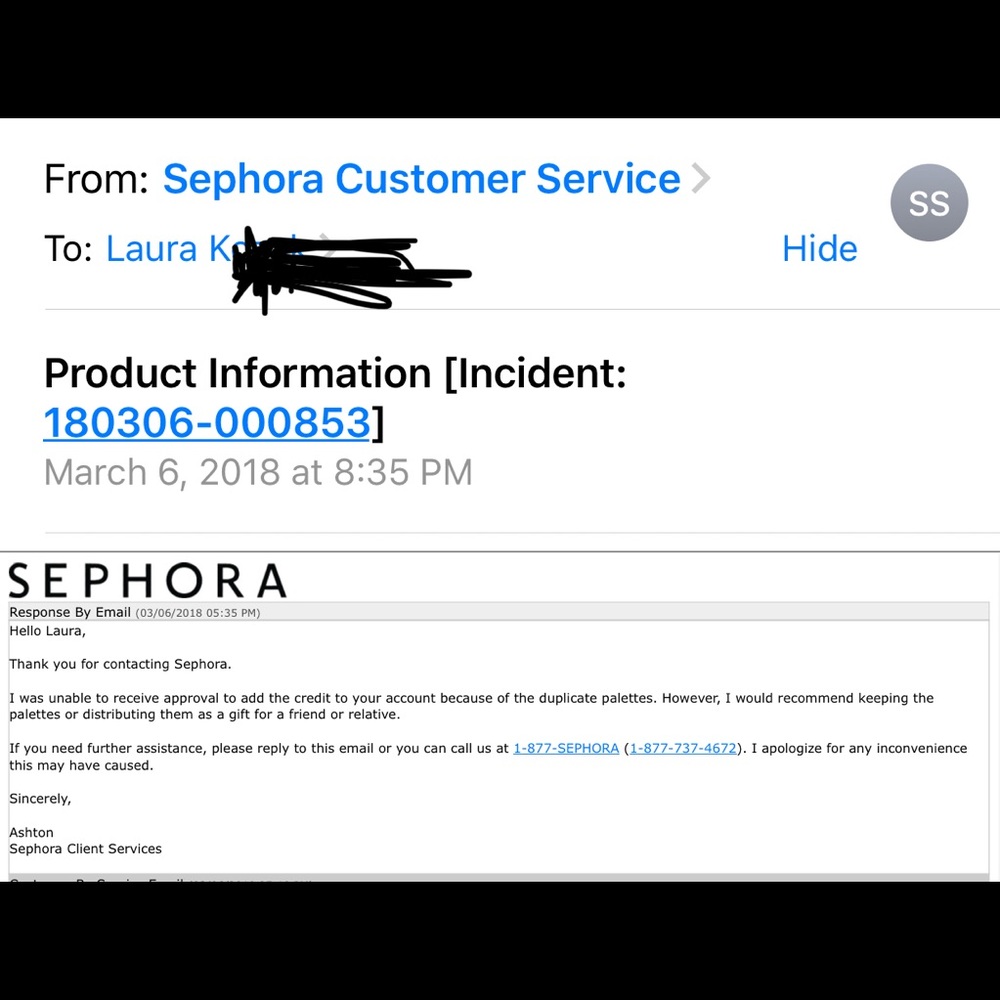Click the duplicate palettes paragraph text
Screen dimensions: 1000x1000
click(471, 706)
